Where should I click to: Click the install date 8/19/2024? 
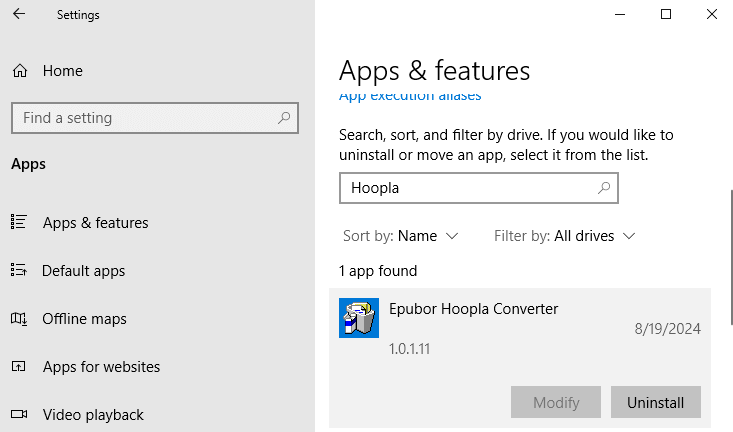point(668,329)
